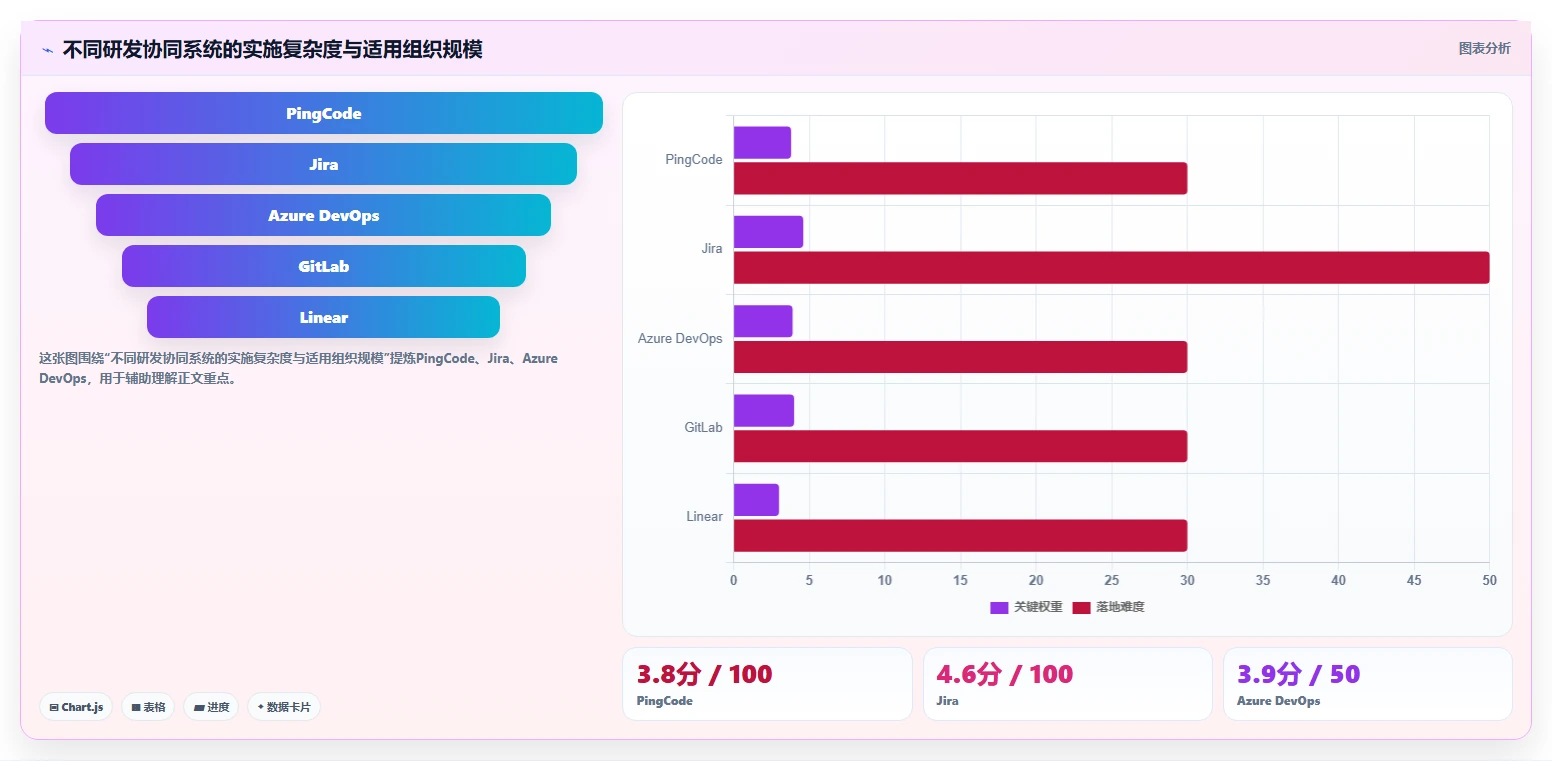Click the title 不同研发协同系统的实施复杂度与适用组织规模
This screenshot has height=761, width=1552.
click(273, 49)
